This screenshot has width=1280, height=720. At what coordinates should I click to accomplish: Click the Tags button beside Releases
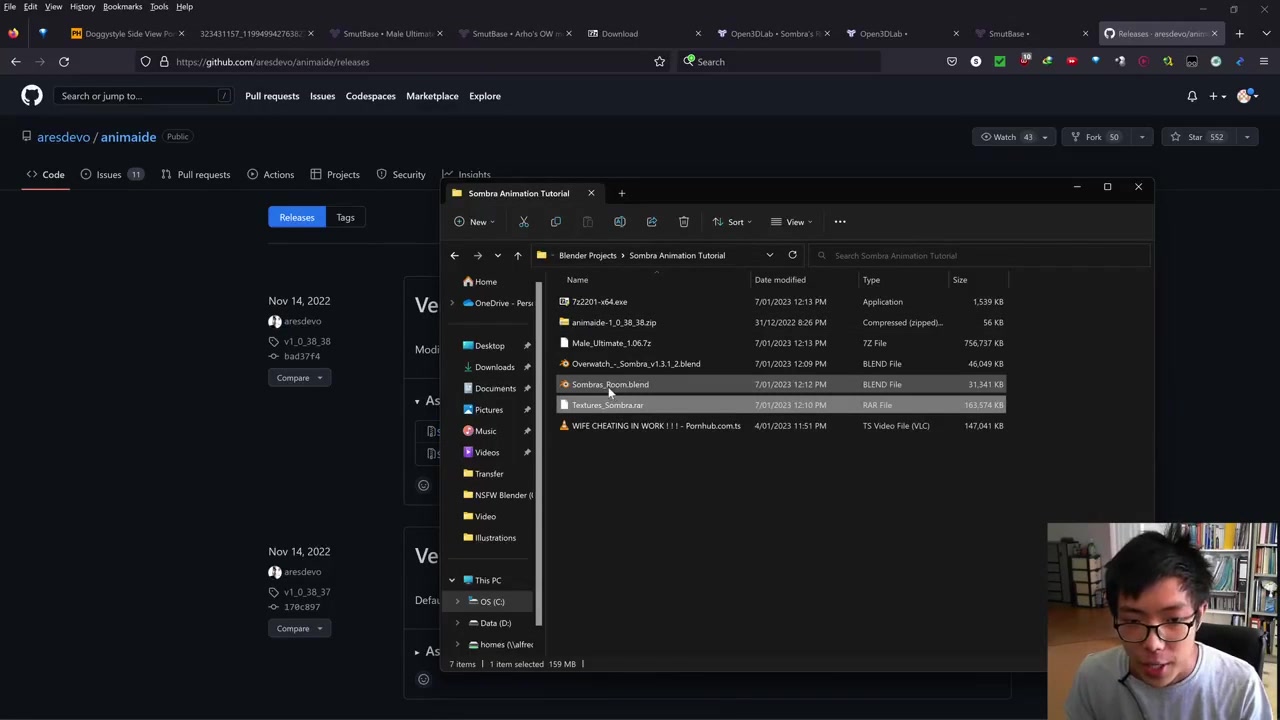[x=345, y=218]
